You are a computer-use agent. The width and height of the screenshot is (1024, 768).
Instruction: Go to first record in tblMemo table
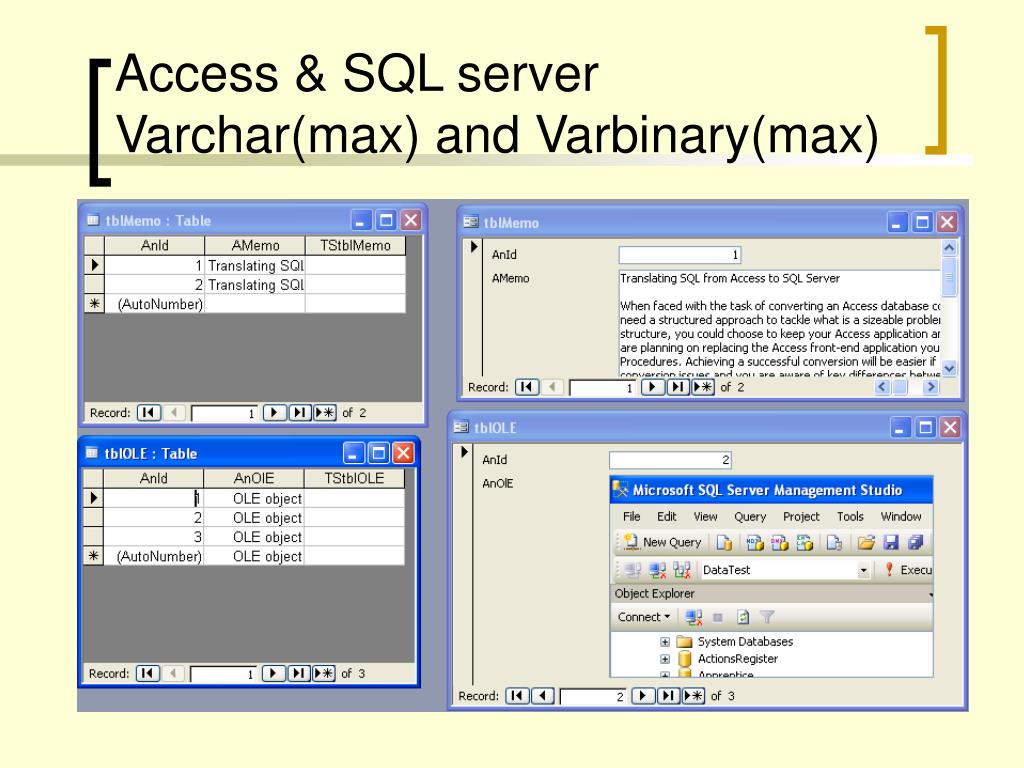[x=147, y=412]
